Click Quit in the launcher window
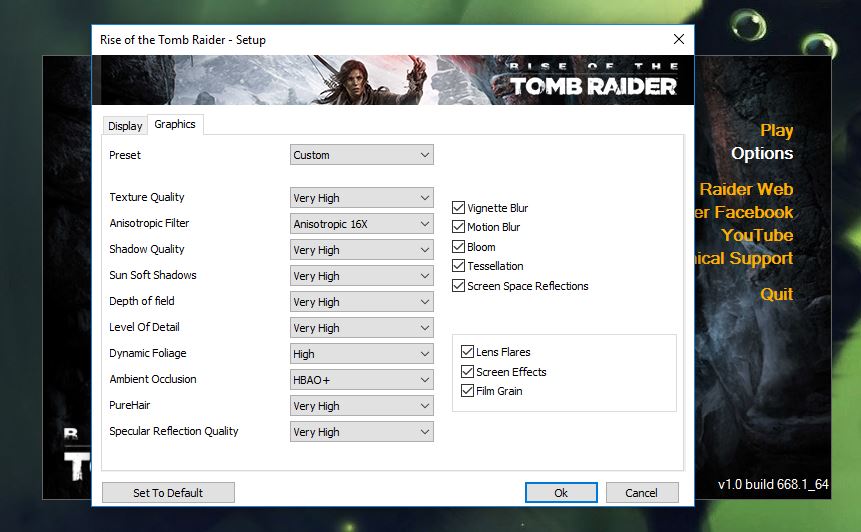This screenshot has width=861, height=532. [776, 294]
